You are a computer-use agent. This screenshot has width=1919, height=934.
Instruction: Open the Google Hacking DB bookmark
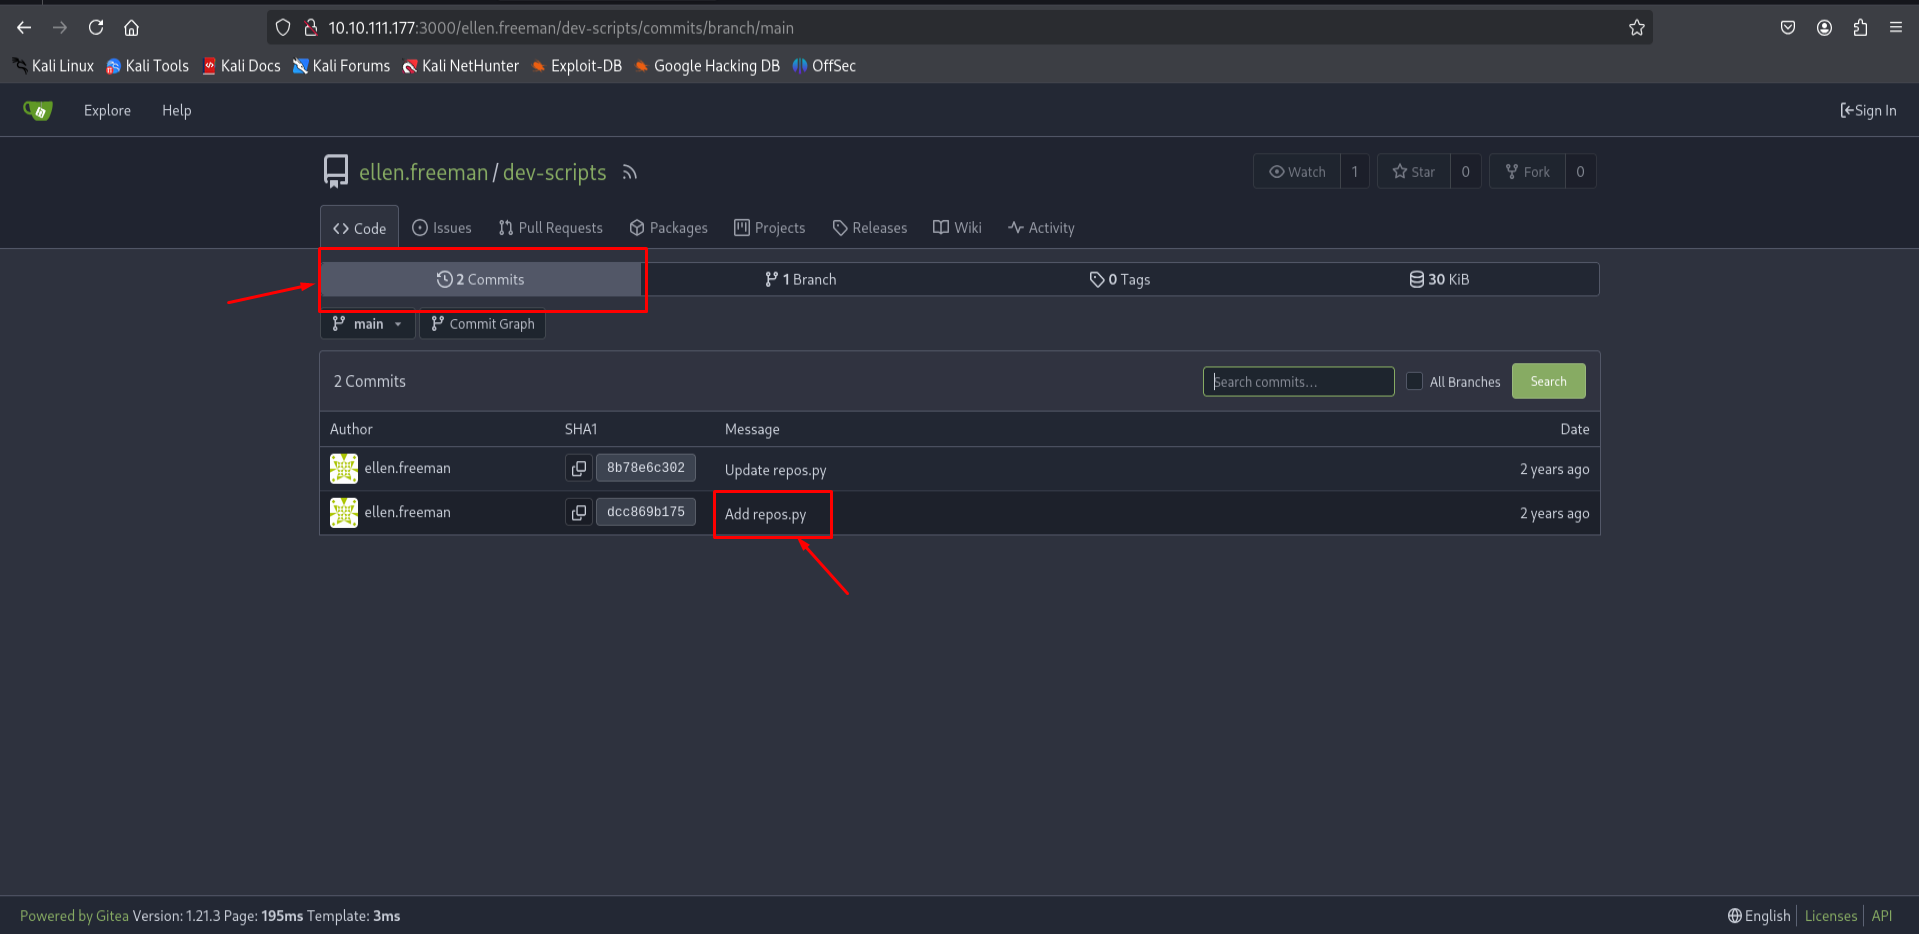pyautogui.click(x=707, y=66)
